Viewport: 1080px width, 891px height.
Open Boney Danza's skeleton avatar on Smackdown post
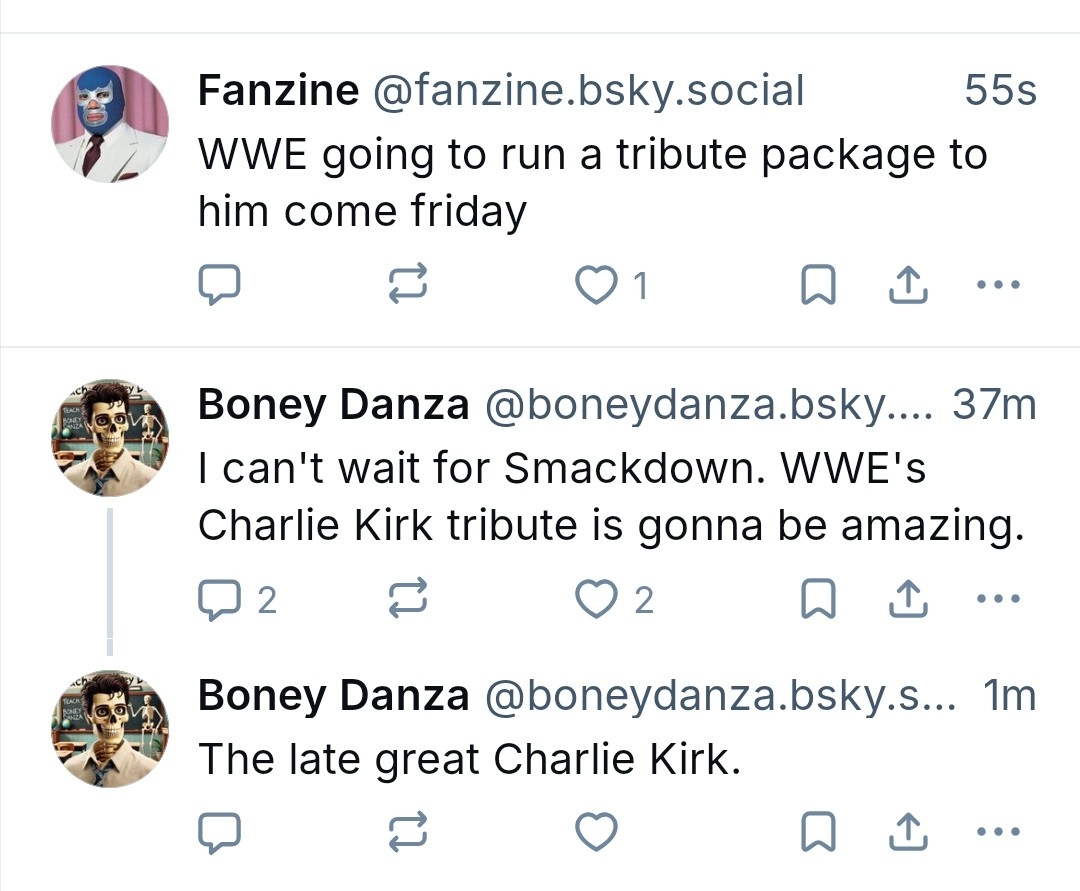point(110,438)
